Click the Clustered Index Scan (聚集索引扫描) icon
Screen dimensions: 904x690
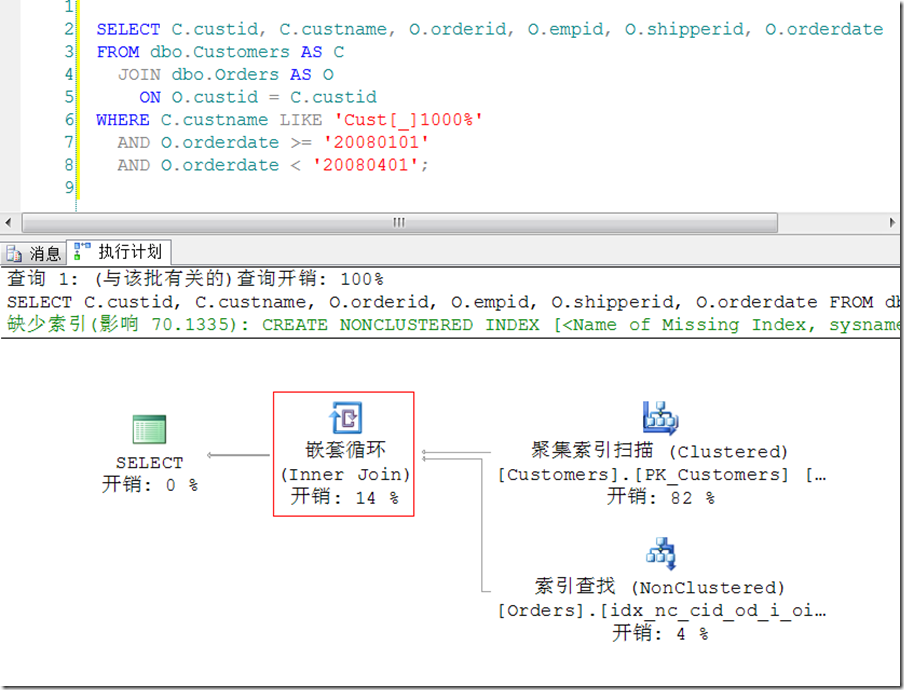point(660,418)
